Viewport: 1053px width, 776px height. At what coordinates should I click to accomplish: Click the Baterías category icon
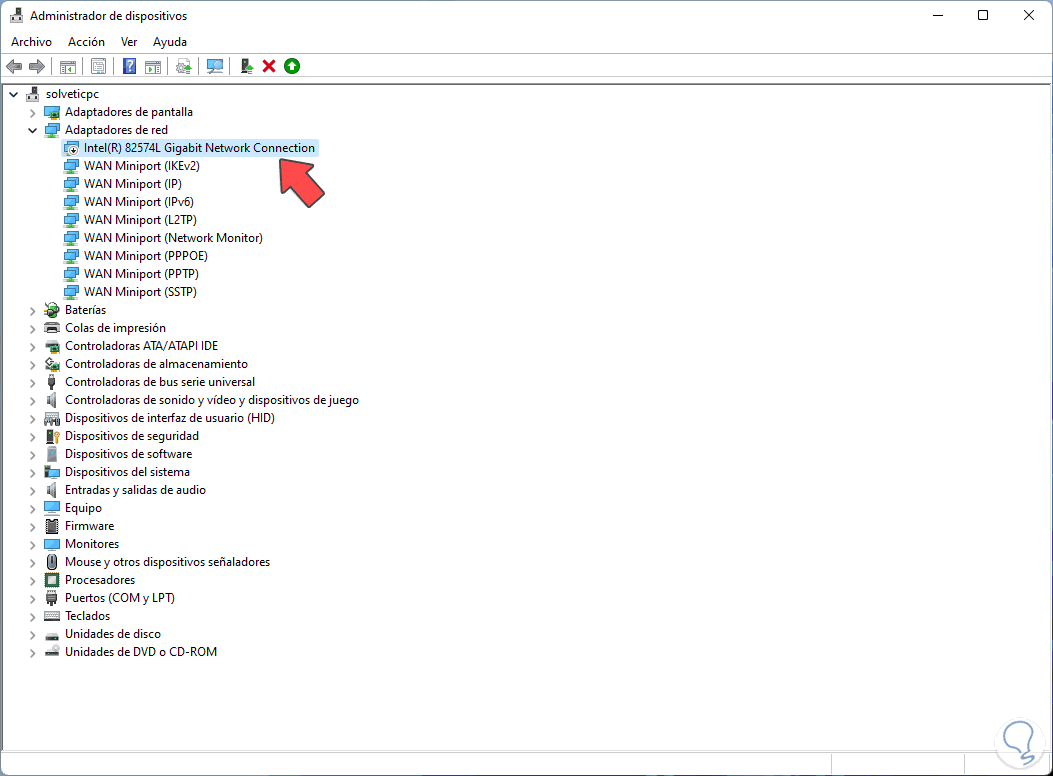click(52, 310)
